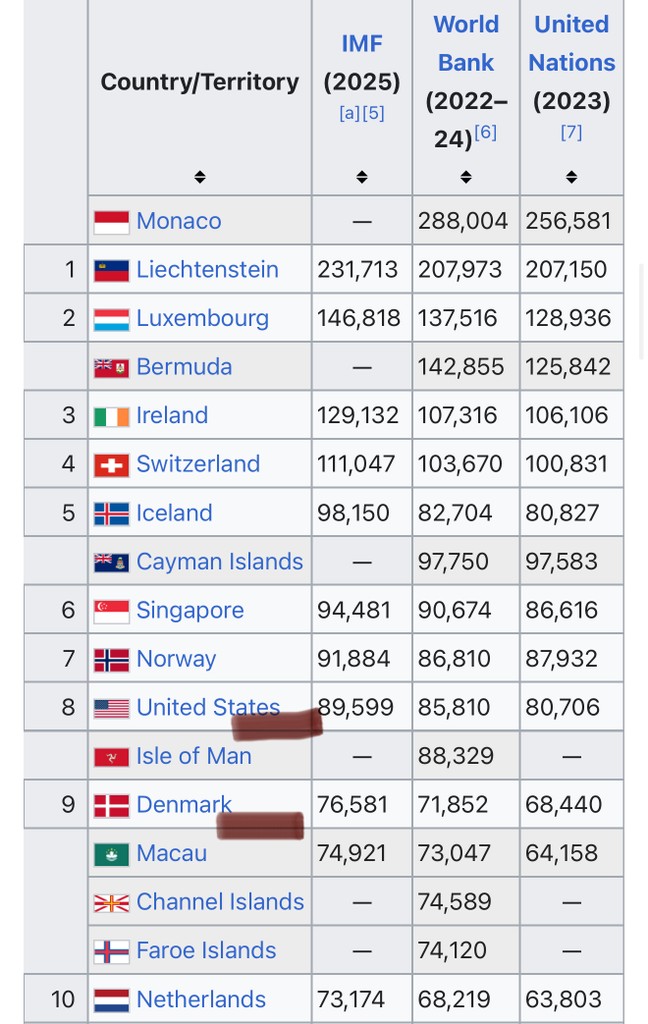Follow footnote reference [7]
This screenshot has width=648, height=1024.
point(572,132)
